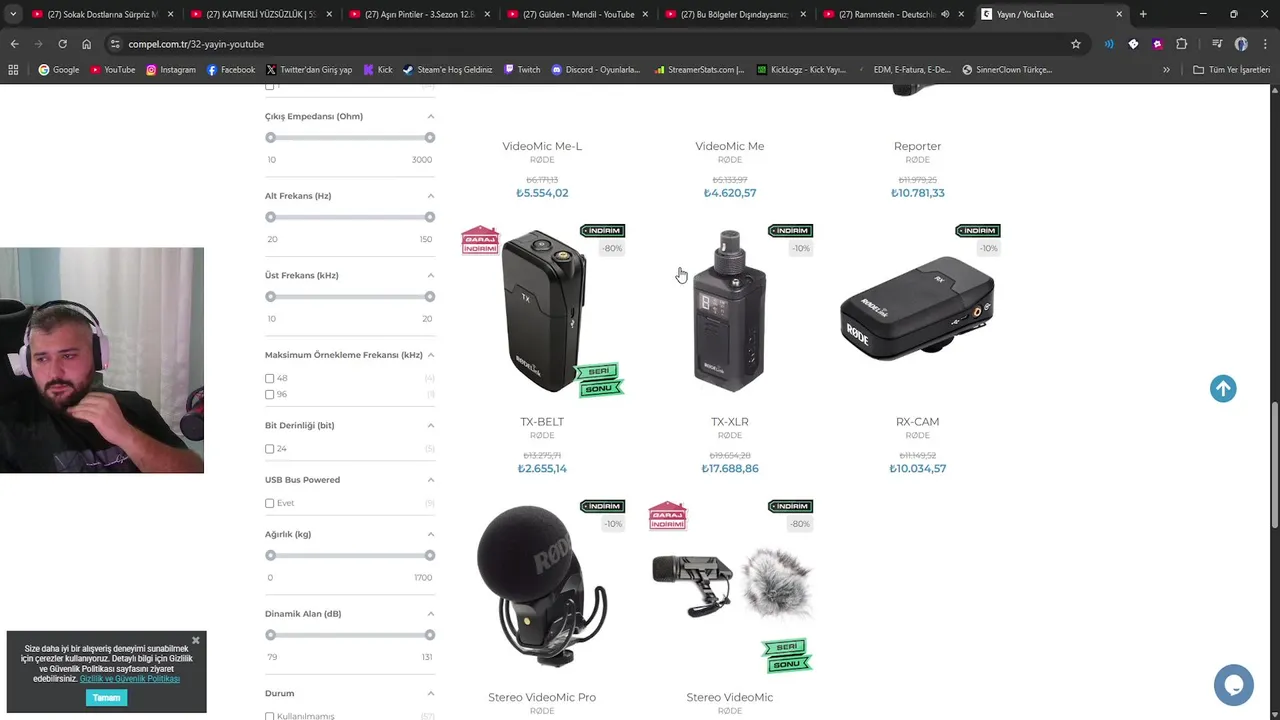The image size is (1280, 720).
Task: Click the Çıkış Empedansı slider's left handle
Action: [x=270, y=137]
